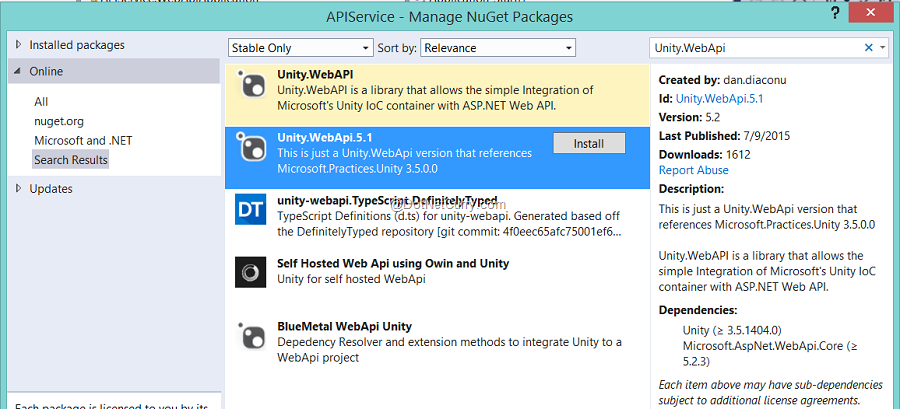Select BlueMetal WebApi Unity package title

[x=344, y=326]
